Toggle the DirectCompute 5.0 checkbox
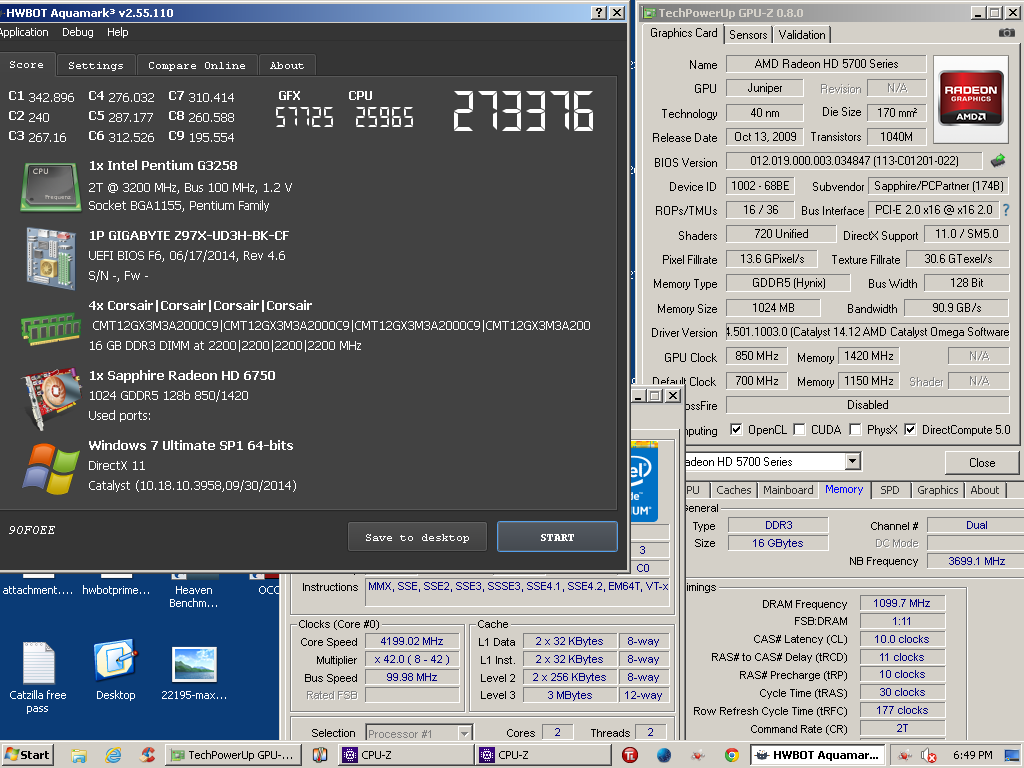This screenshot has width=1024, height=768. point(910,429)
